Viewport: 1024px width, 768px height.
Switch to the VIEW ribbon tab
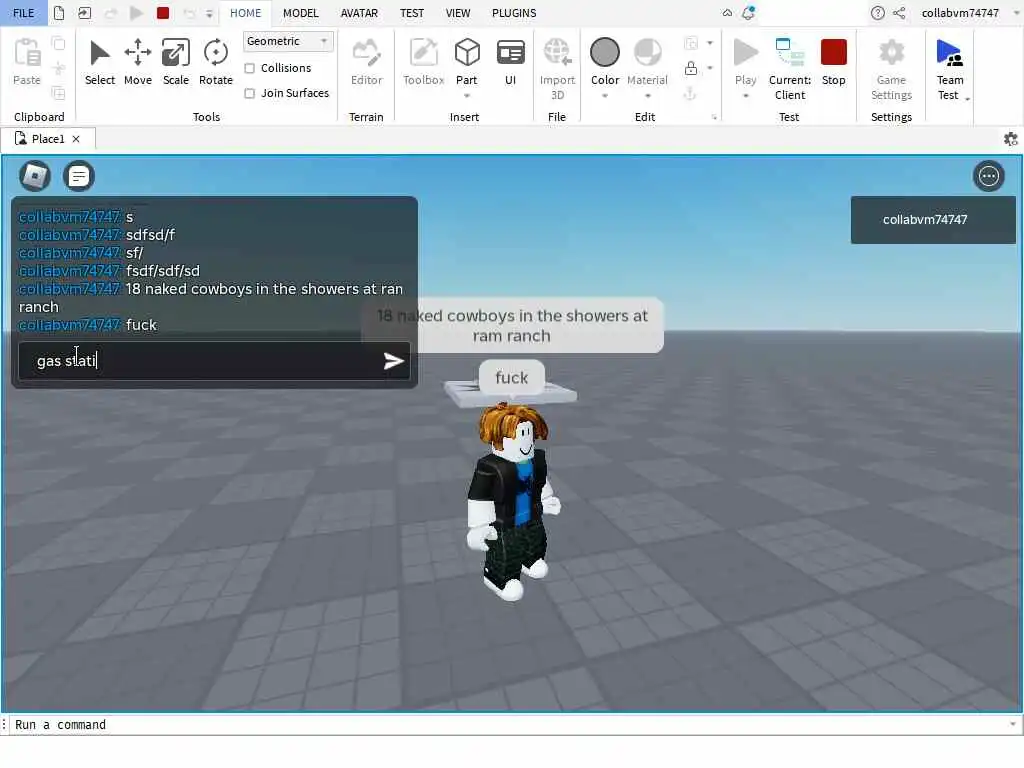pos(458,13)
